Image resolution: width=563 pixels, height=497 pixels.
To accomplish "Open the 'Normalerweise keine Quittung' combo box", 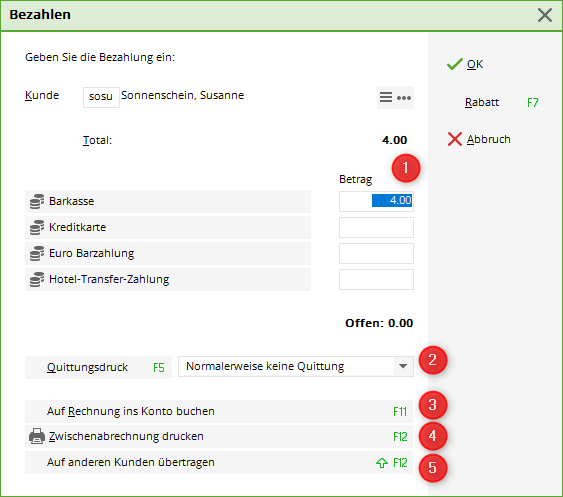I will tap(296, 366).
